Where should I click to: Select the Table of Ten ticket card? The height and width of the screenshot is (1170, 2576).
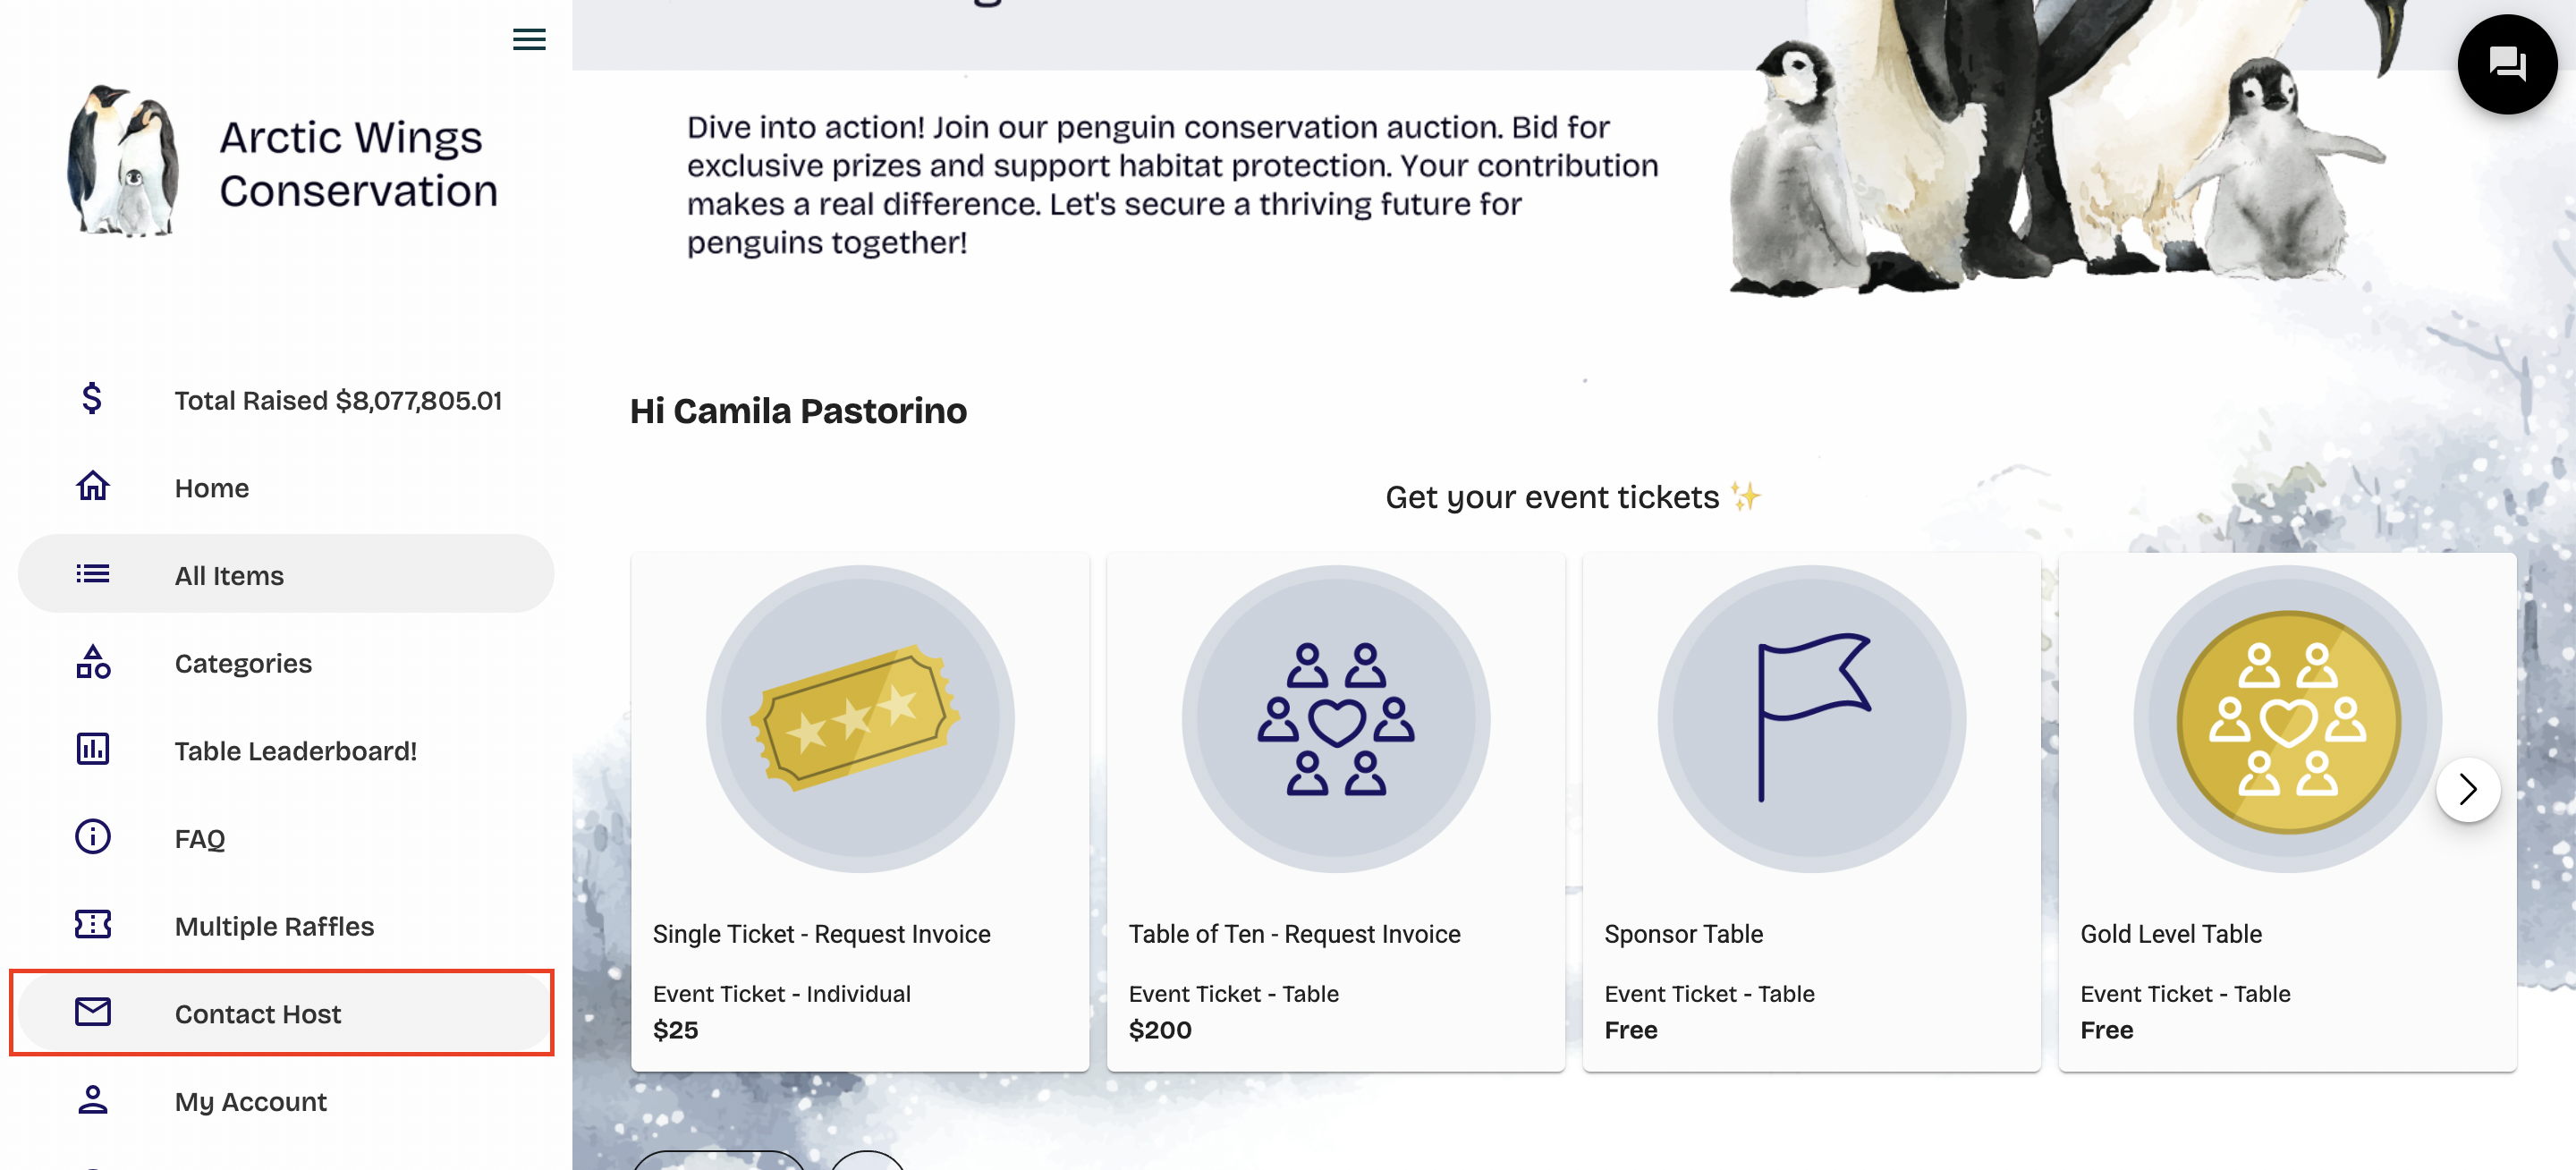[1335, 811]
